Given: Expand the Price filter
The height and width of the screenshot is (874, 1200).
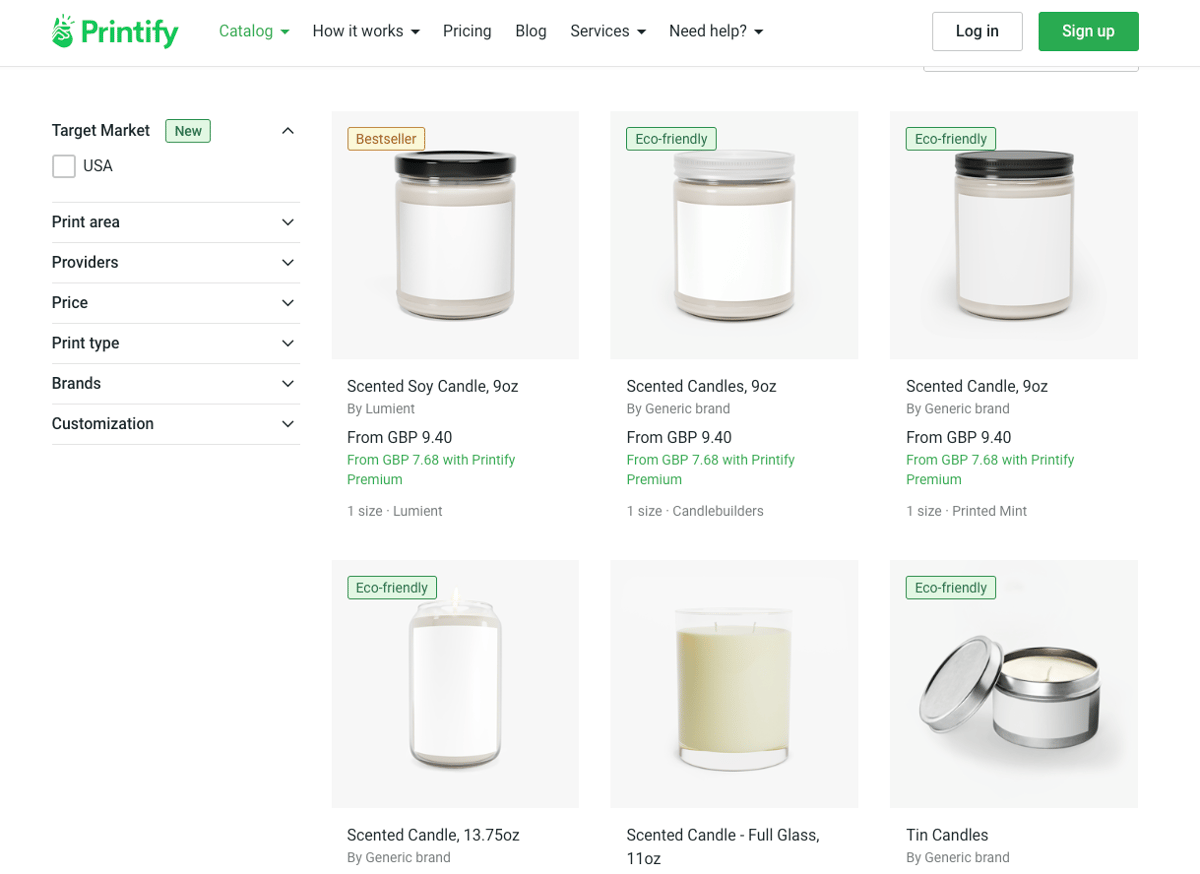Looking at the screenshot, I should (176, 303).
